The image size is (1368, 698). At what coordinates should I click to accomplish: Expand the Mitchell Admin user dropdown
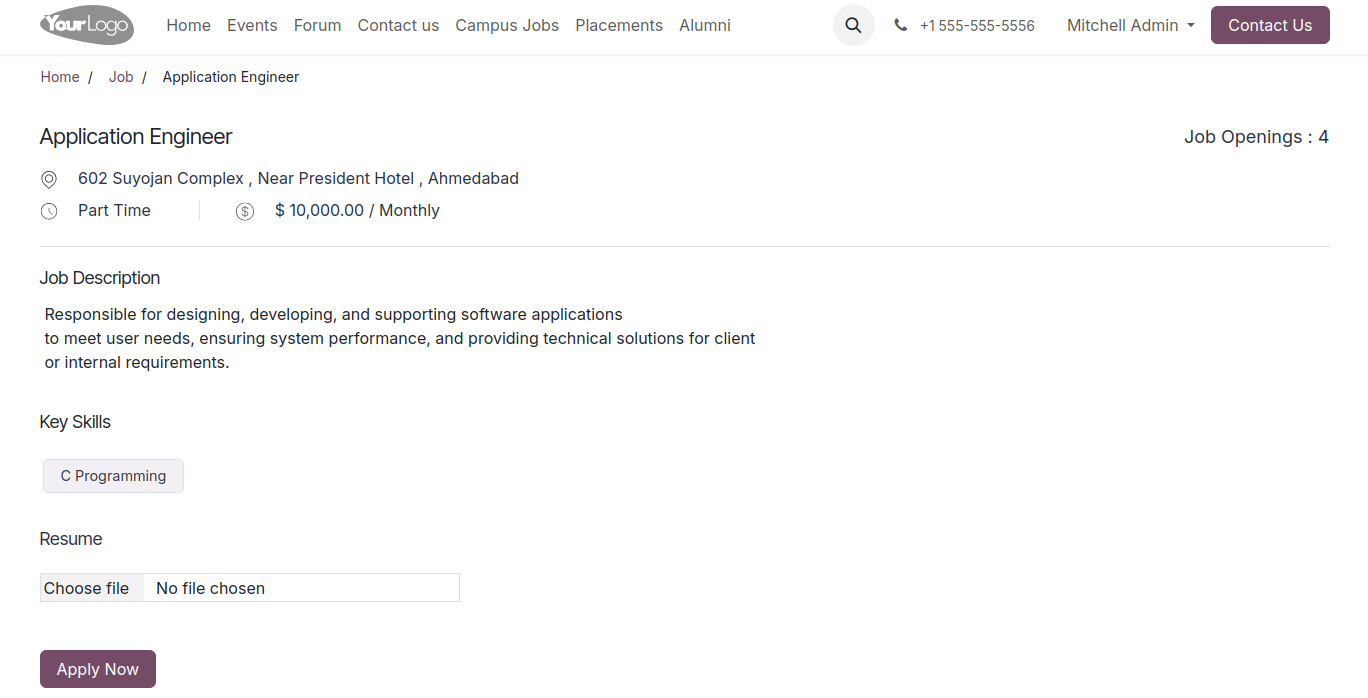pos(1130,25)
